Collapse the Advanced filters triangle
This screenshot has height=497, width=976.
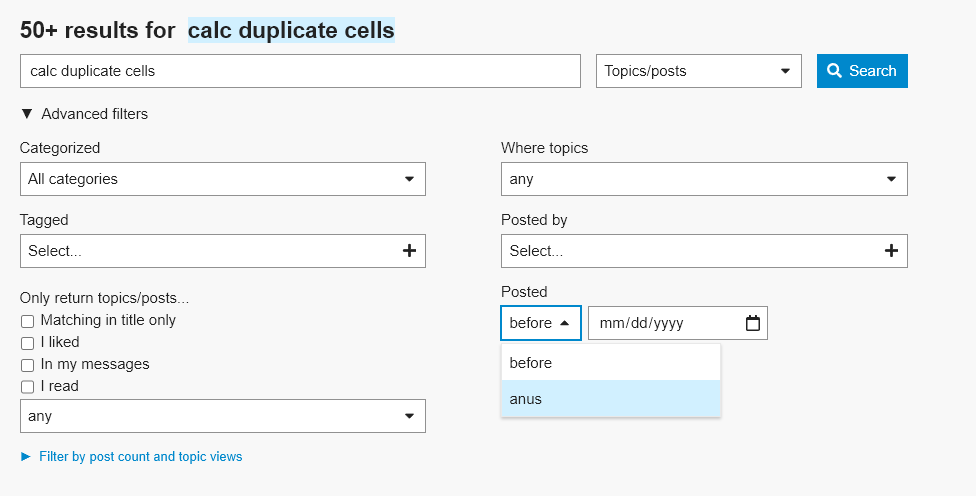[x=26, y=114]
